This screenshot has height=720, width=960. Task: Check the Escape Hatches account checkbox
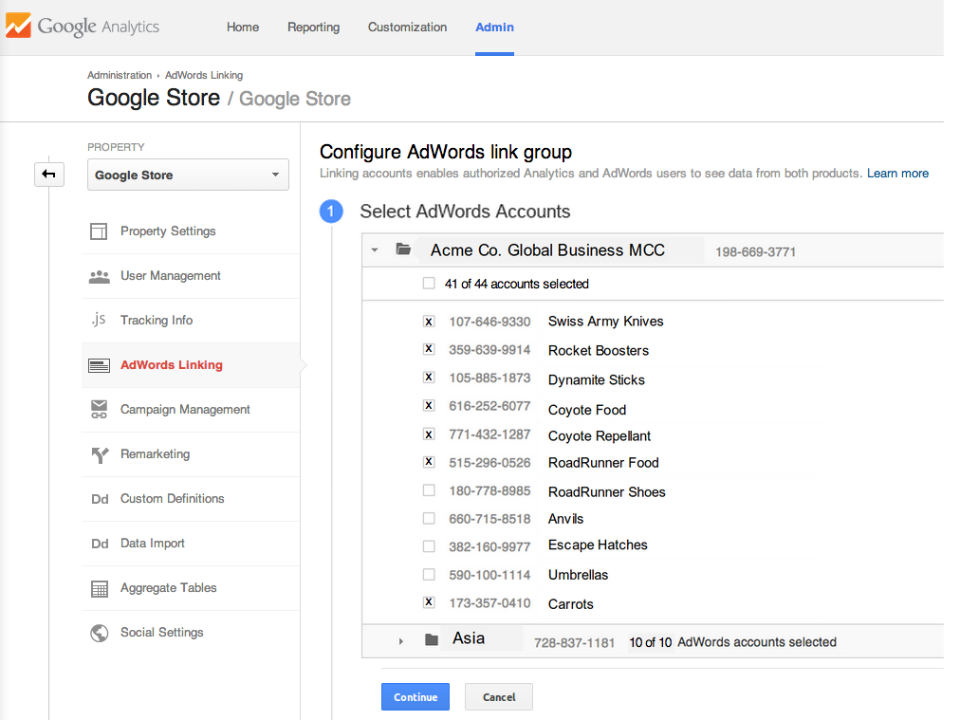429,546
